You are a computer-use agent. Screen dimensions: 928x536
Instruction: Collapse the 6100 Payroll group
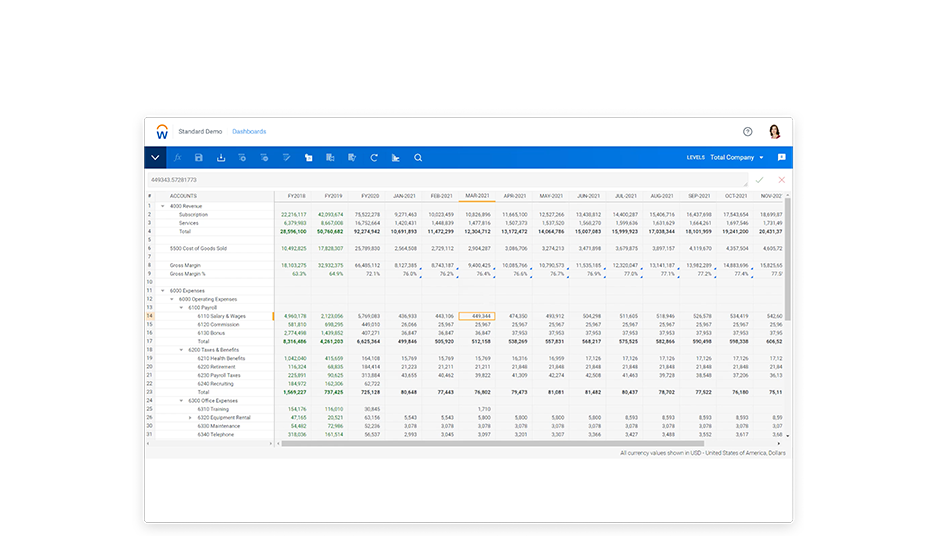(180, 308)
